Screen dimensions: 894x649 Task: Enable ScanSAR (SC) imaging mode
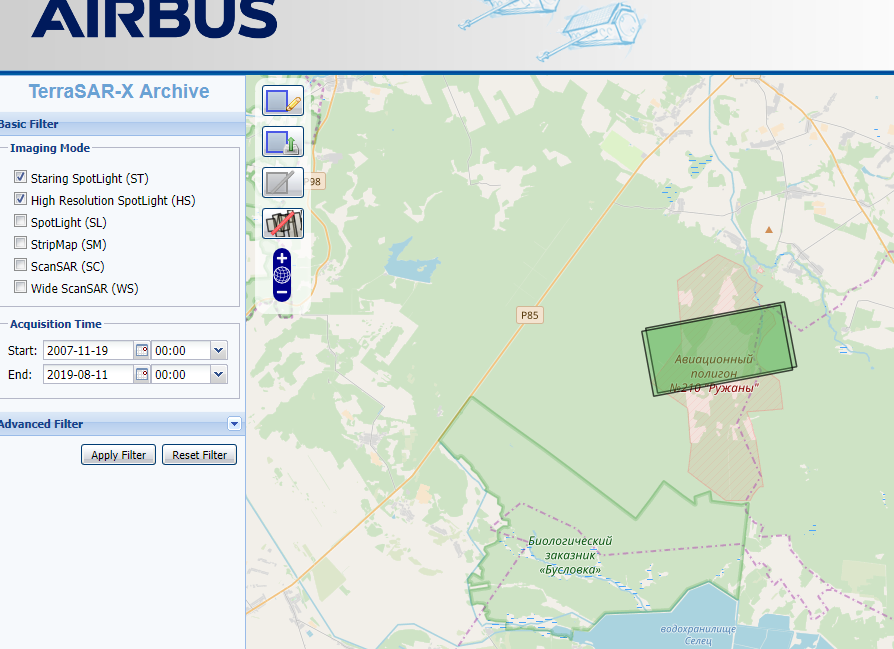pyautogui.click(x=21, y=265)
